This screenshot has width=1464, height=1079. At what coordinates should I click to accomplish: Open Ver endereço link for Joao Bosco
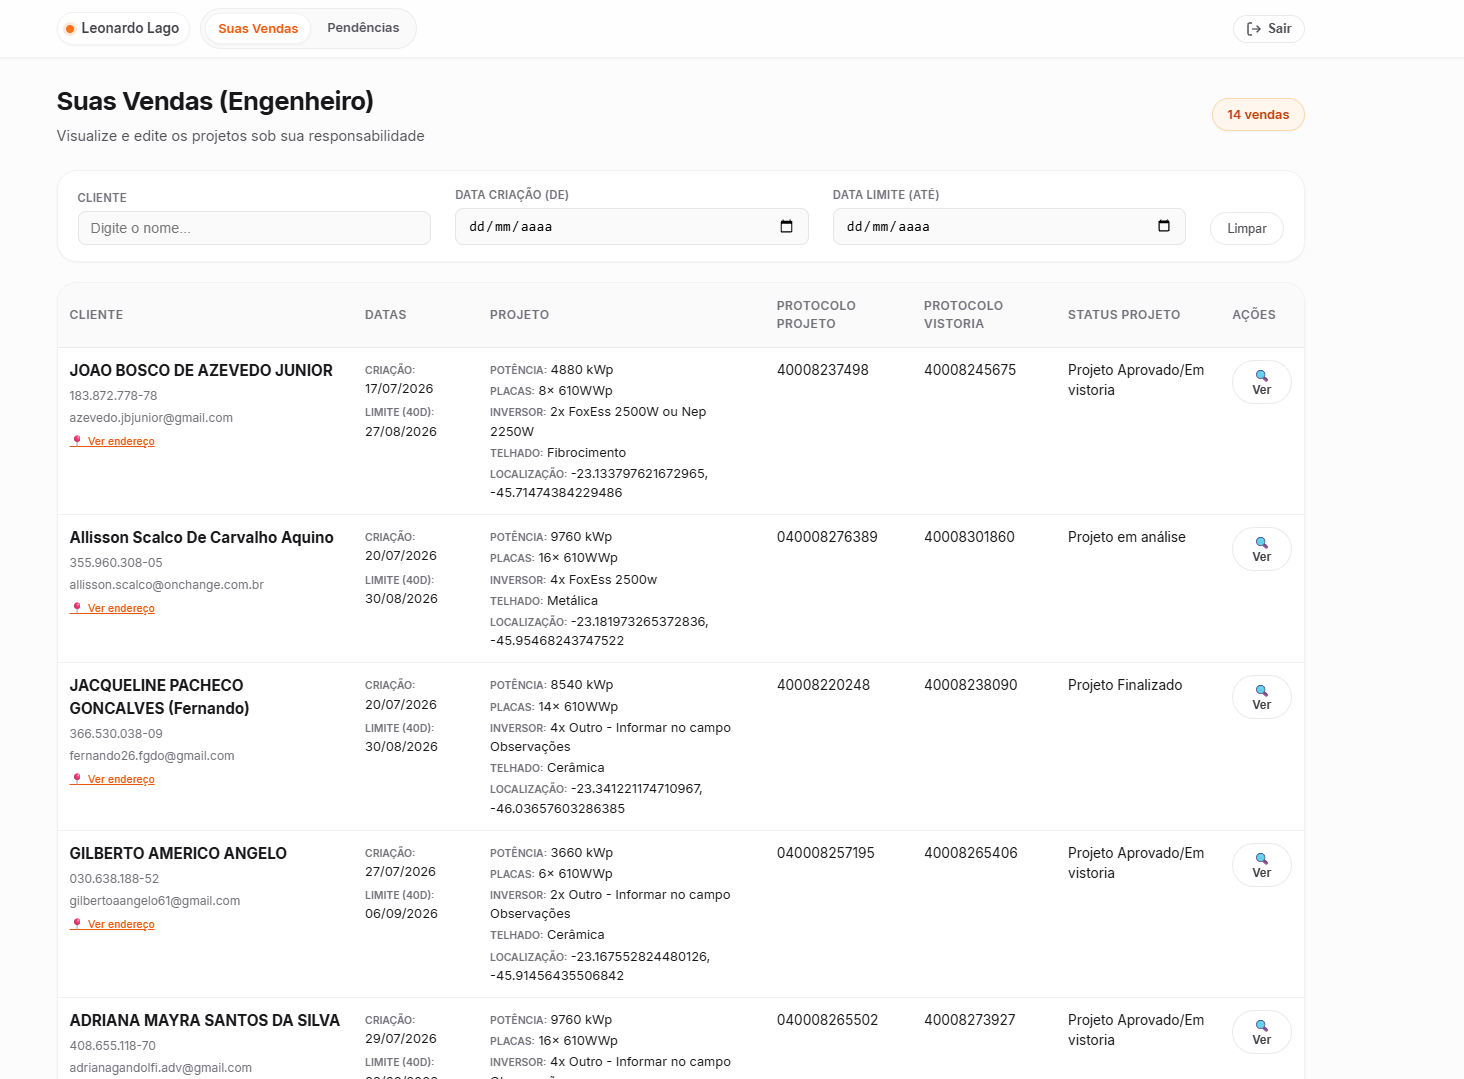click(x=112, y=441)
